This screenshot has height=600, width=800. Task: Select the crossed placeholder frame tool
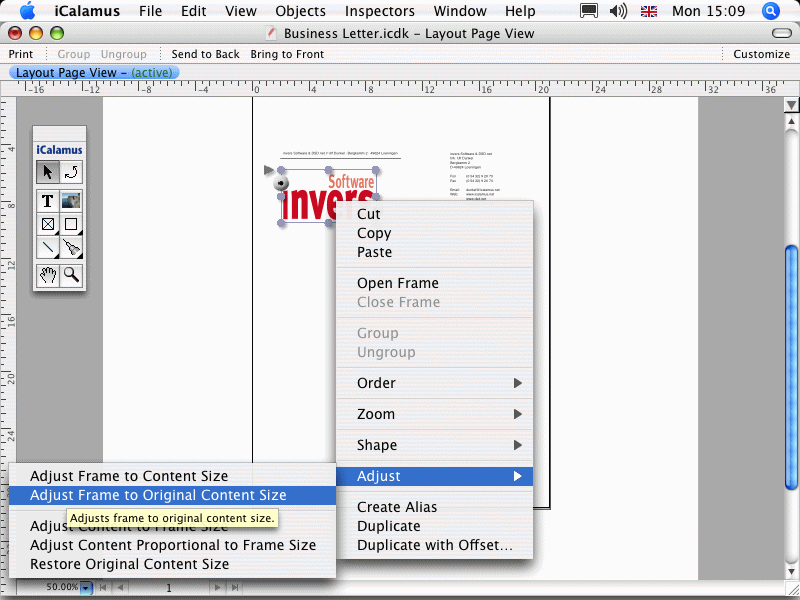point(48,224)
